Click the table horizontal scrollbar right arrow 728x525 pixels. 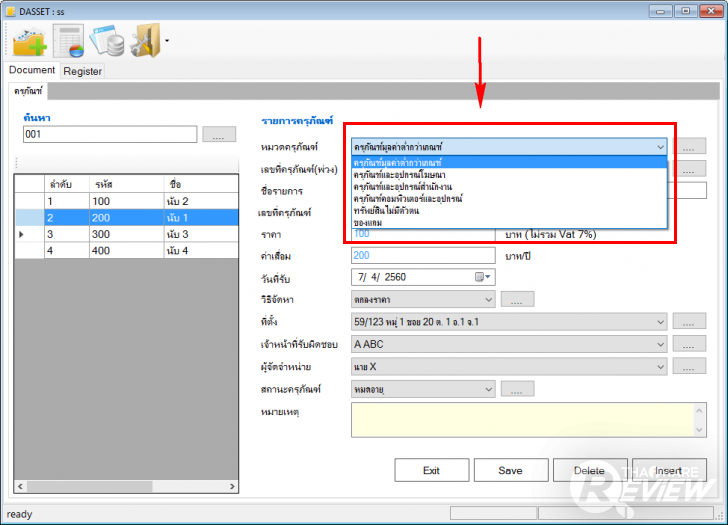point(232,486)
